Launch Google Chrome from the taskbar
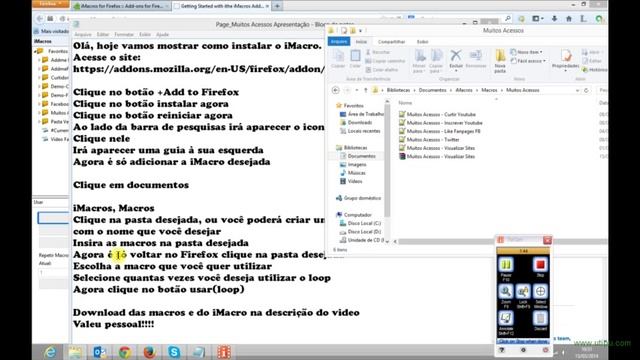This screenshot has height=360, width=640. pyautogui.click(x=125, y=352)
